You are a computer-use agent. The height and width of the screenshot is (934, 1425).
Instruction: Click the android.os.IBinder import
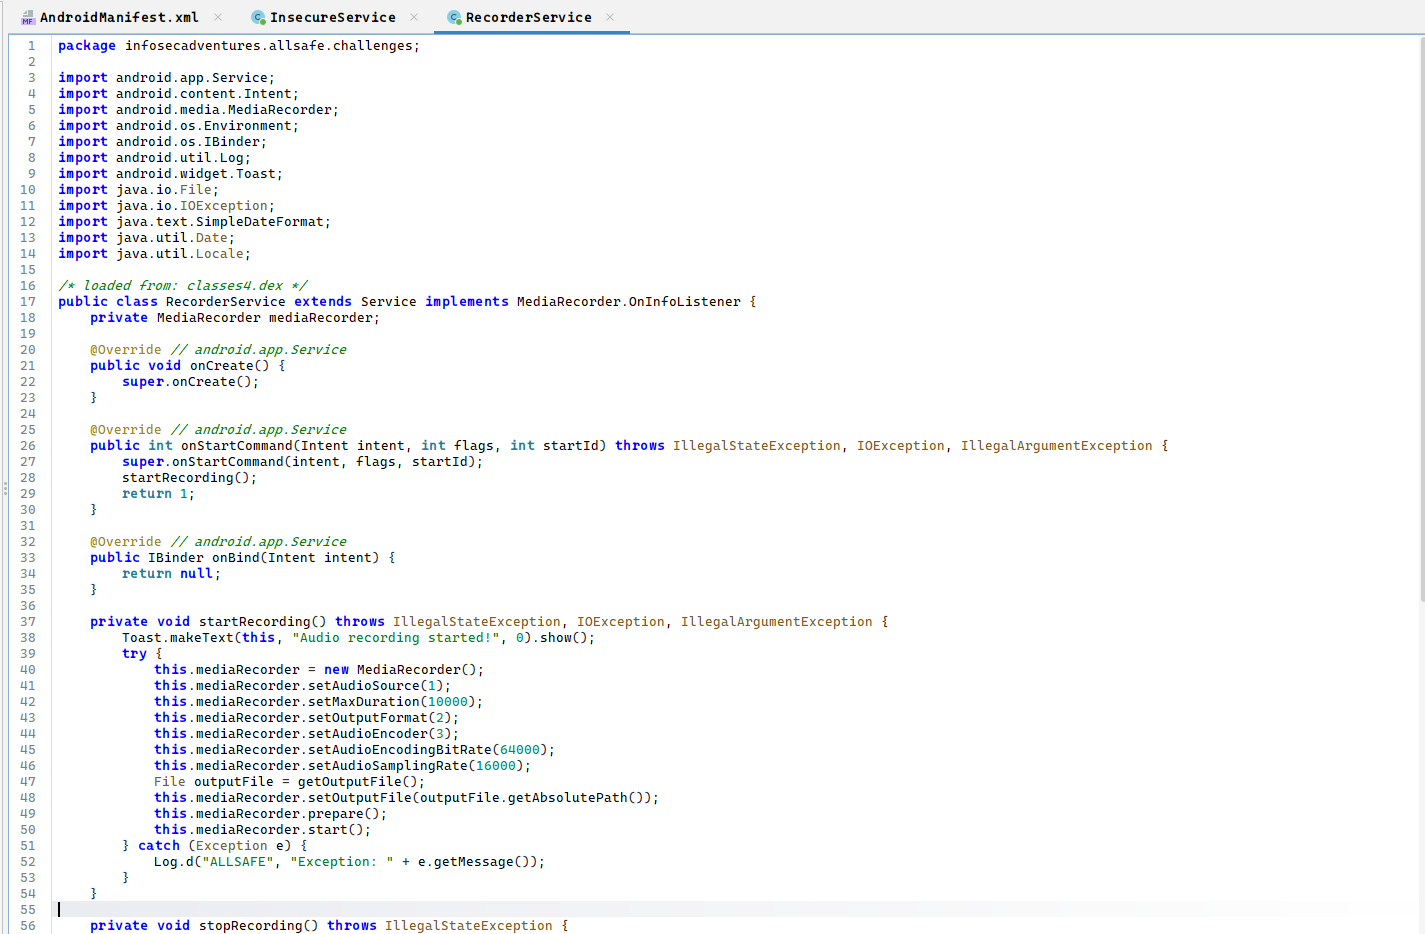(187, 142)
